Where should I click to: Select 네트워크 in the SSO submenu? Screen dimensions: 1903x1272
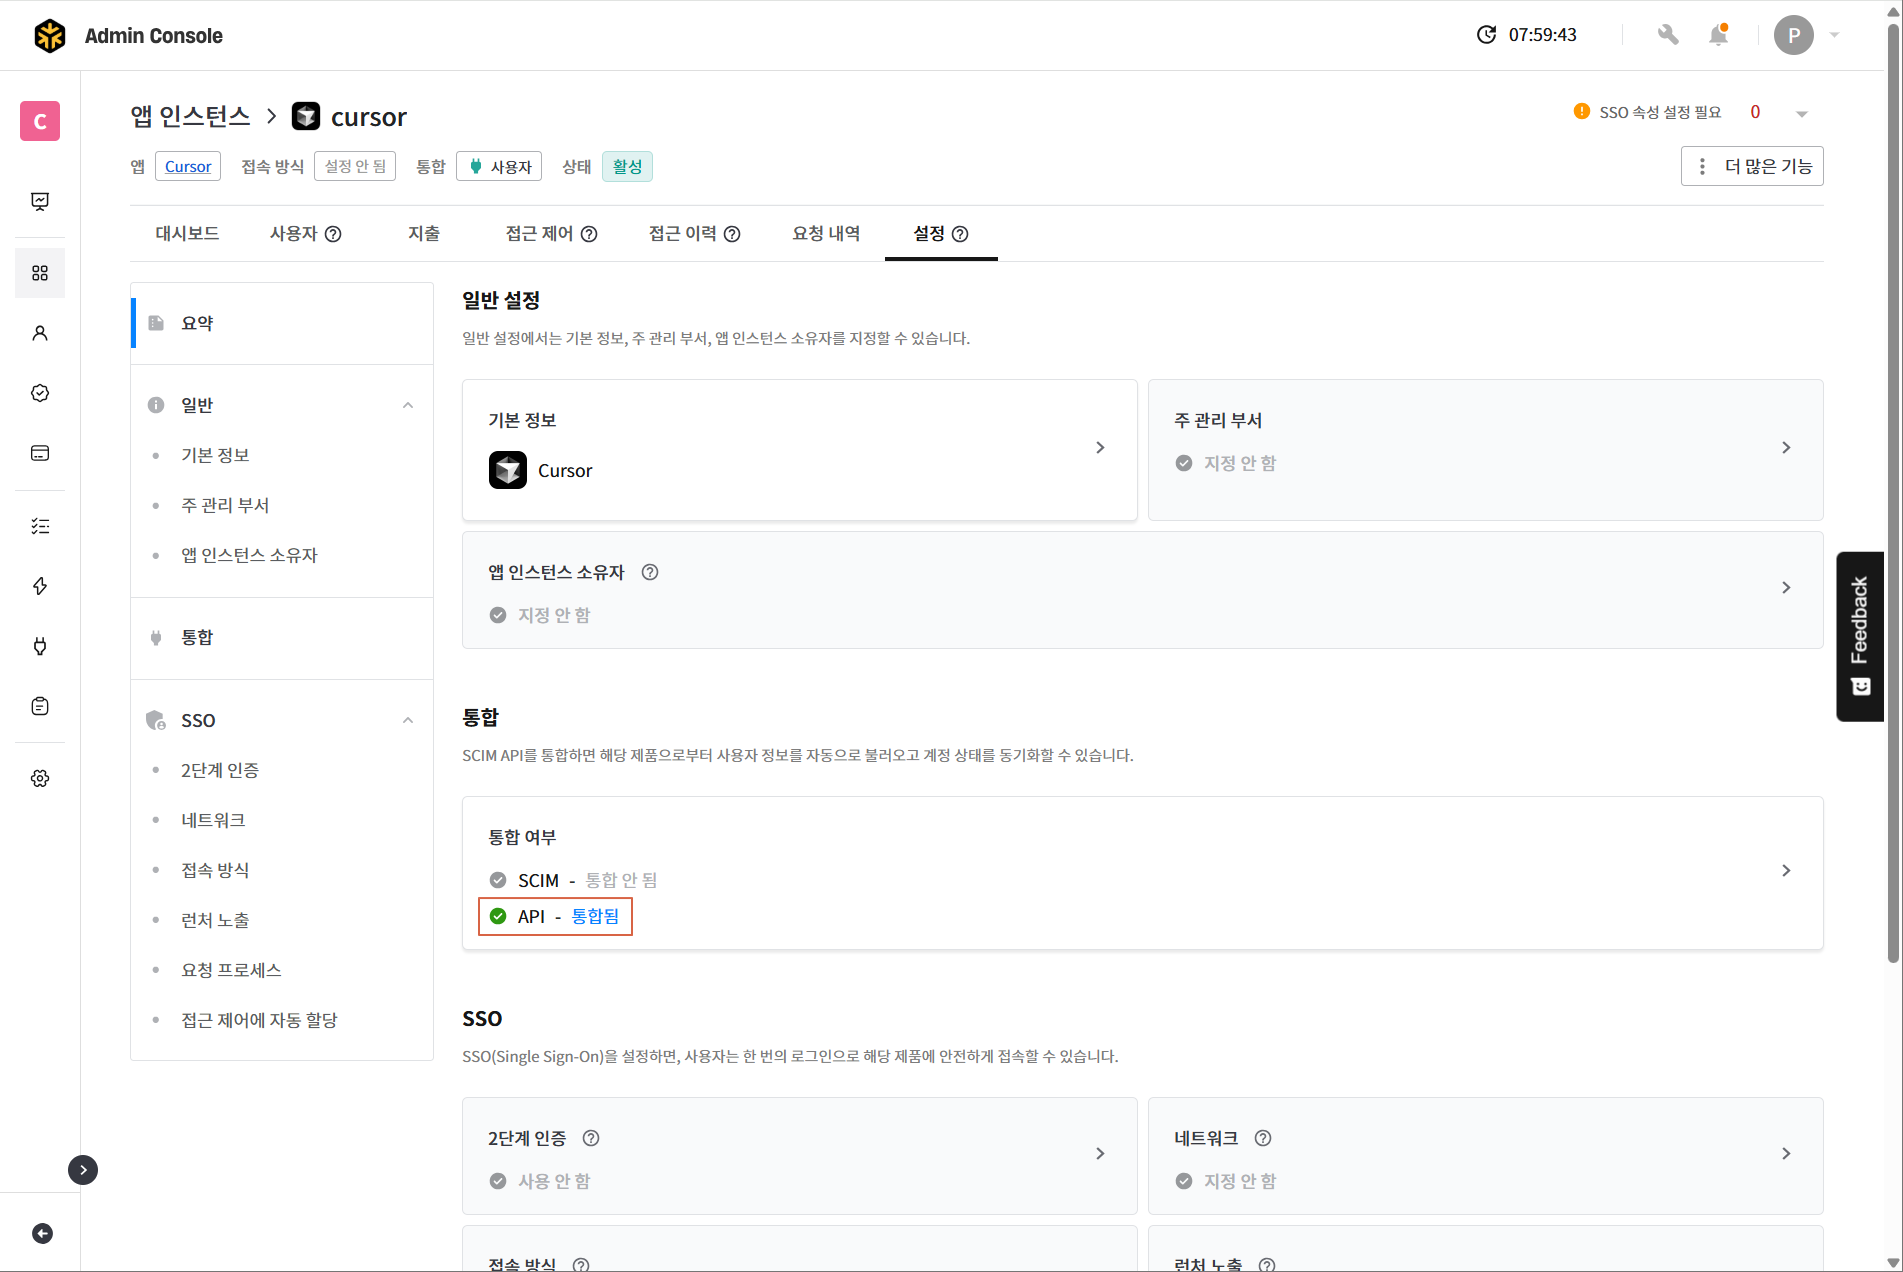(x=213, y=820)
